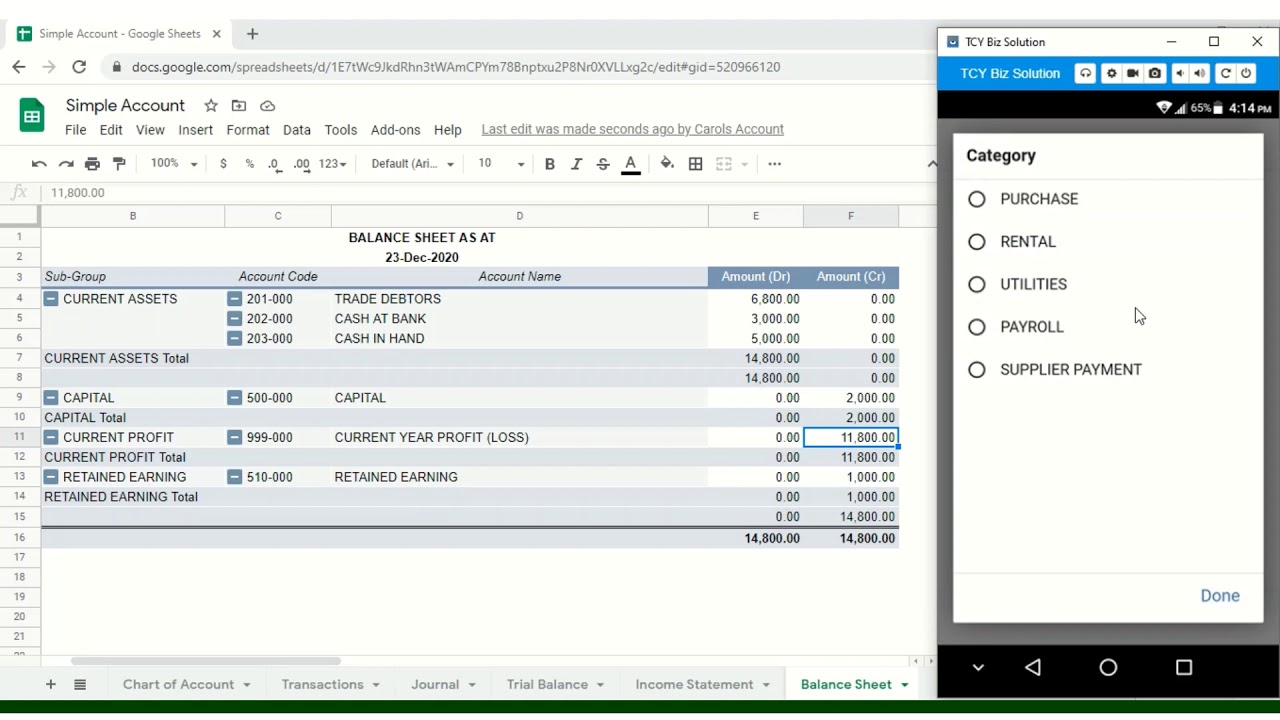The image size is (1280, 720).
Task: Print the spreadsheet
Action: pos(92,164)
